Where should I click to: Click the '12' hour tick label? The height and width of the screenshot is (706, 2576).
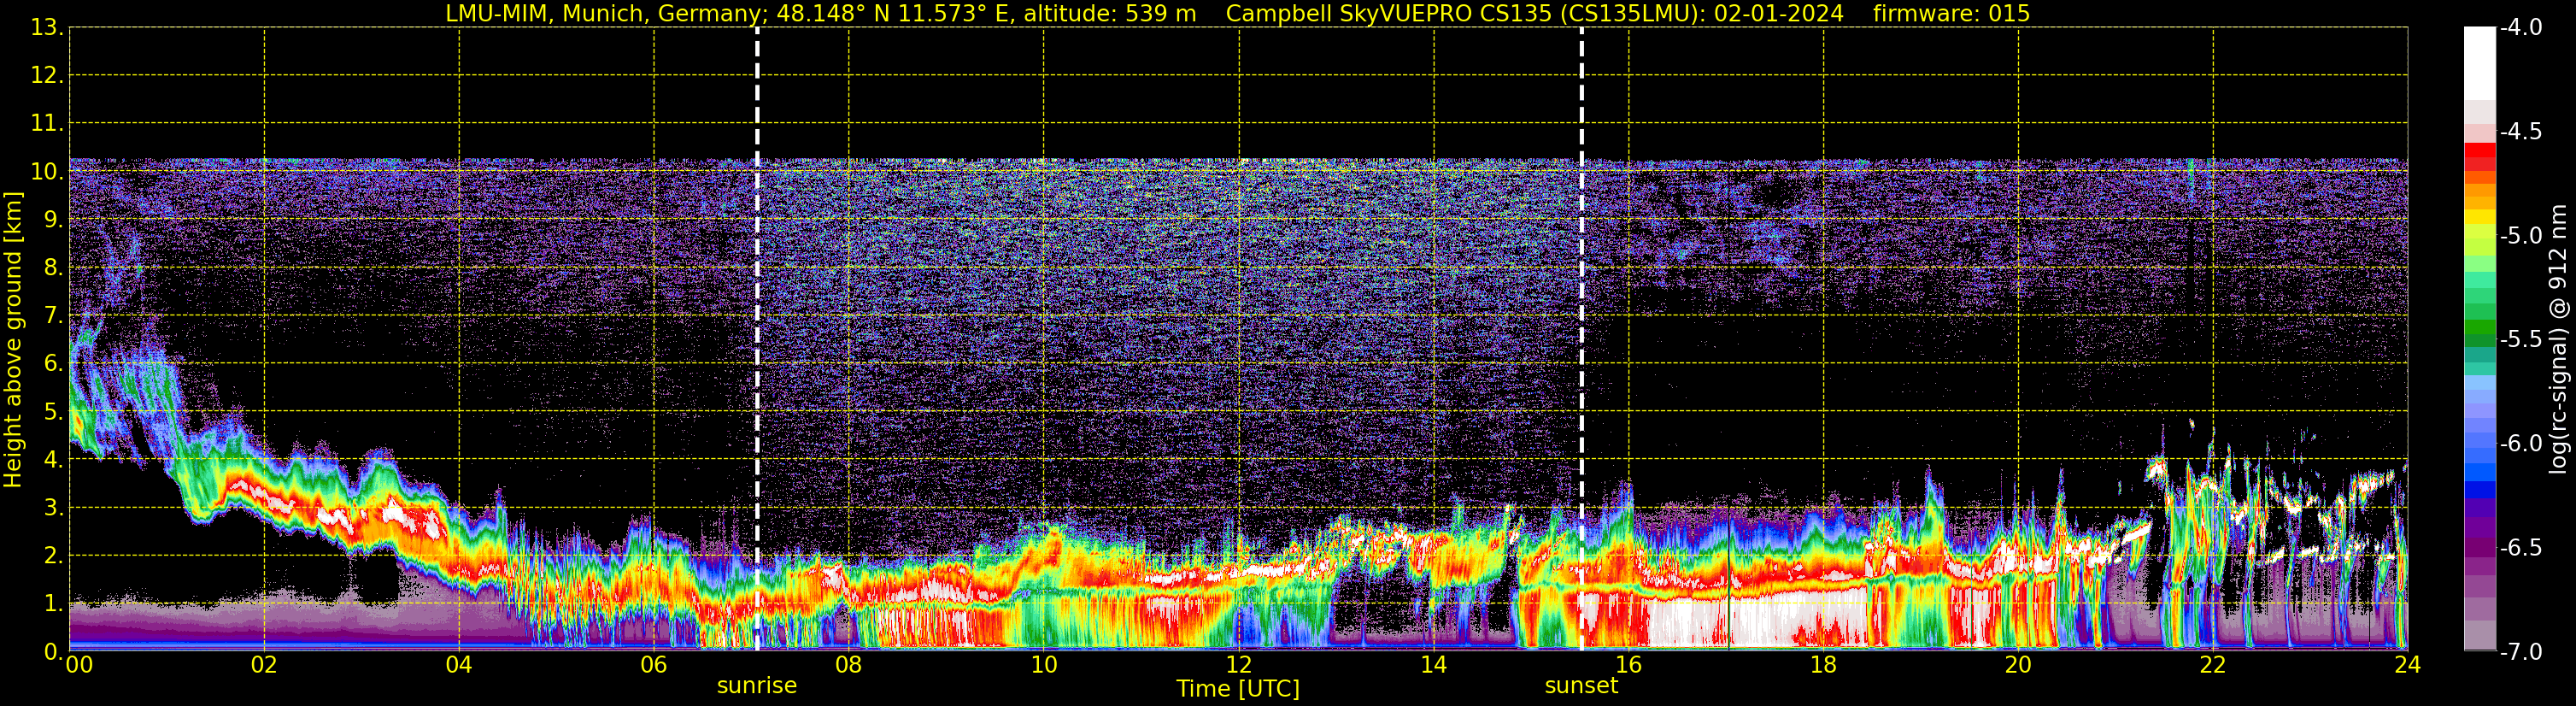pyautogui.click(x=1238, y=665)
